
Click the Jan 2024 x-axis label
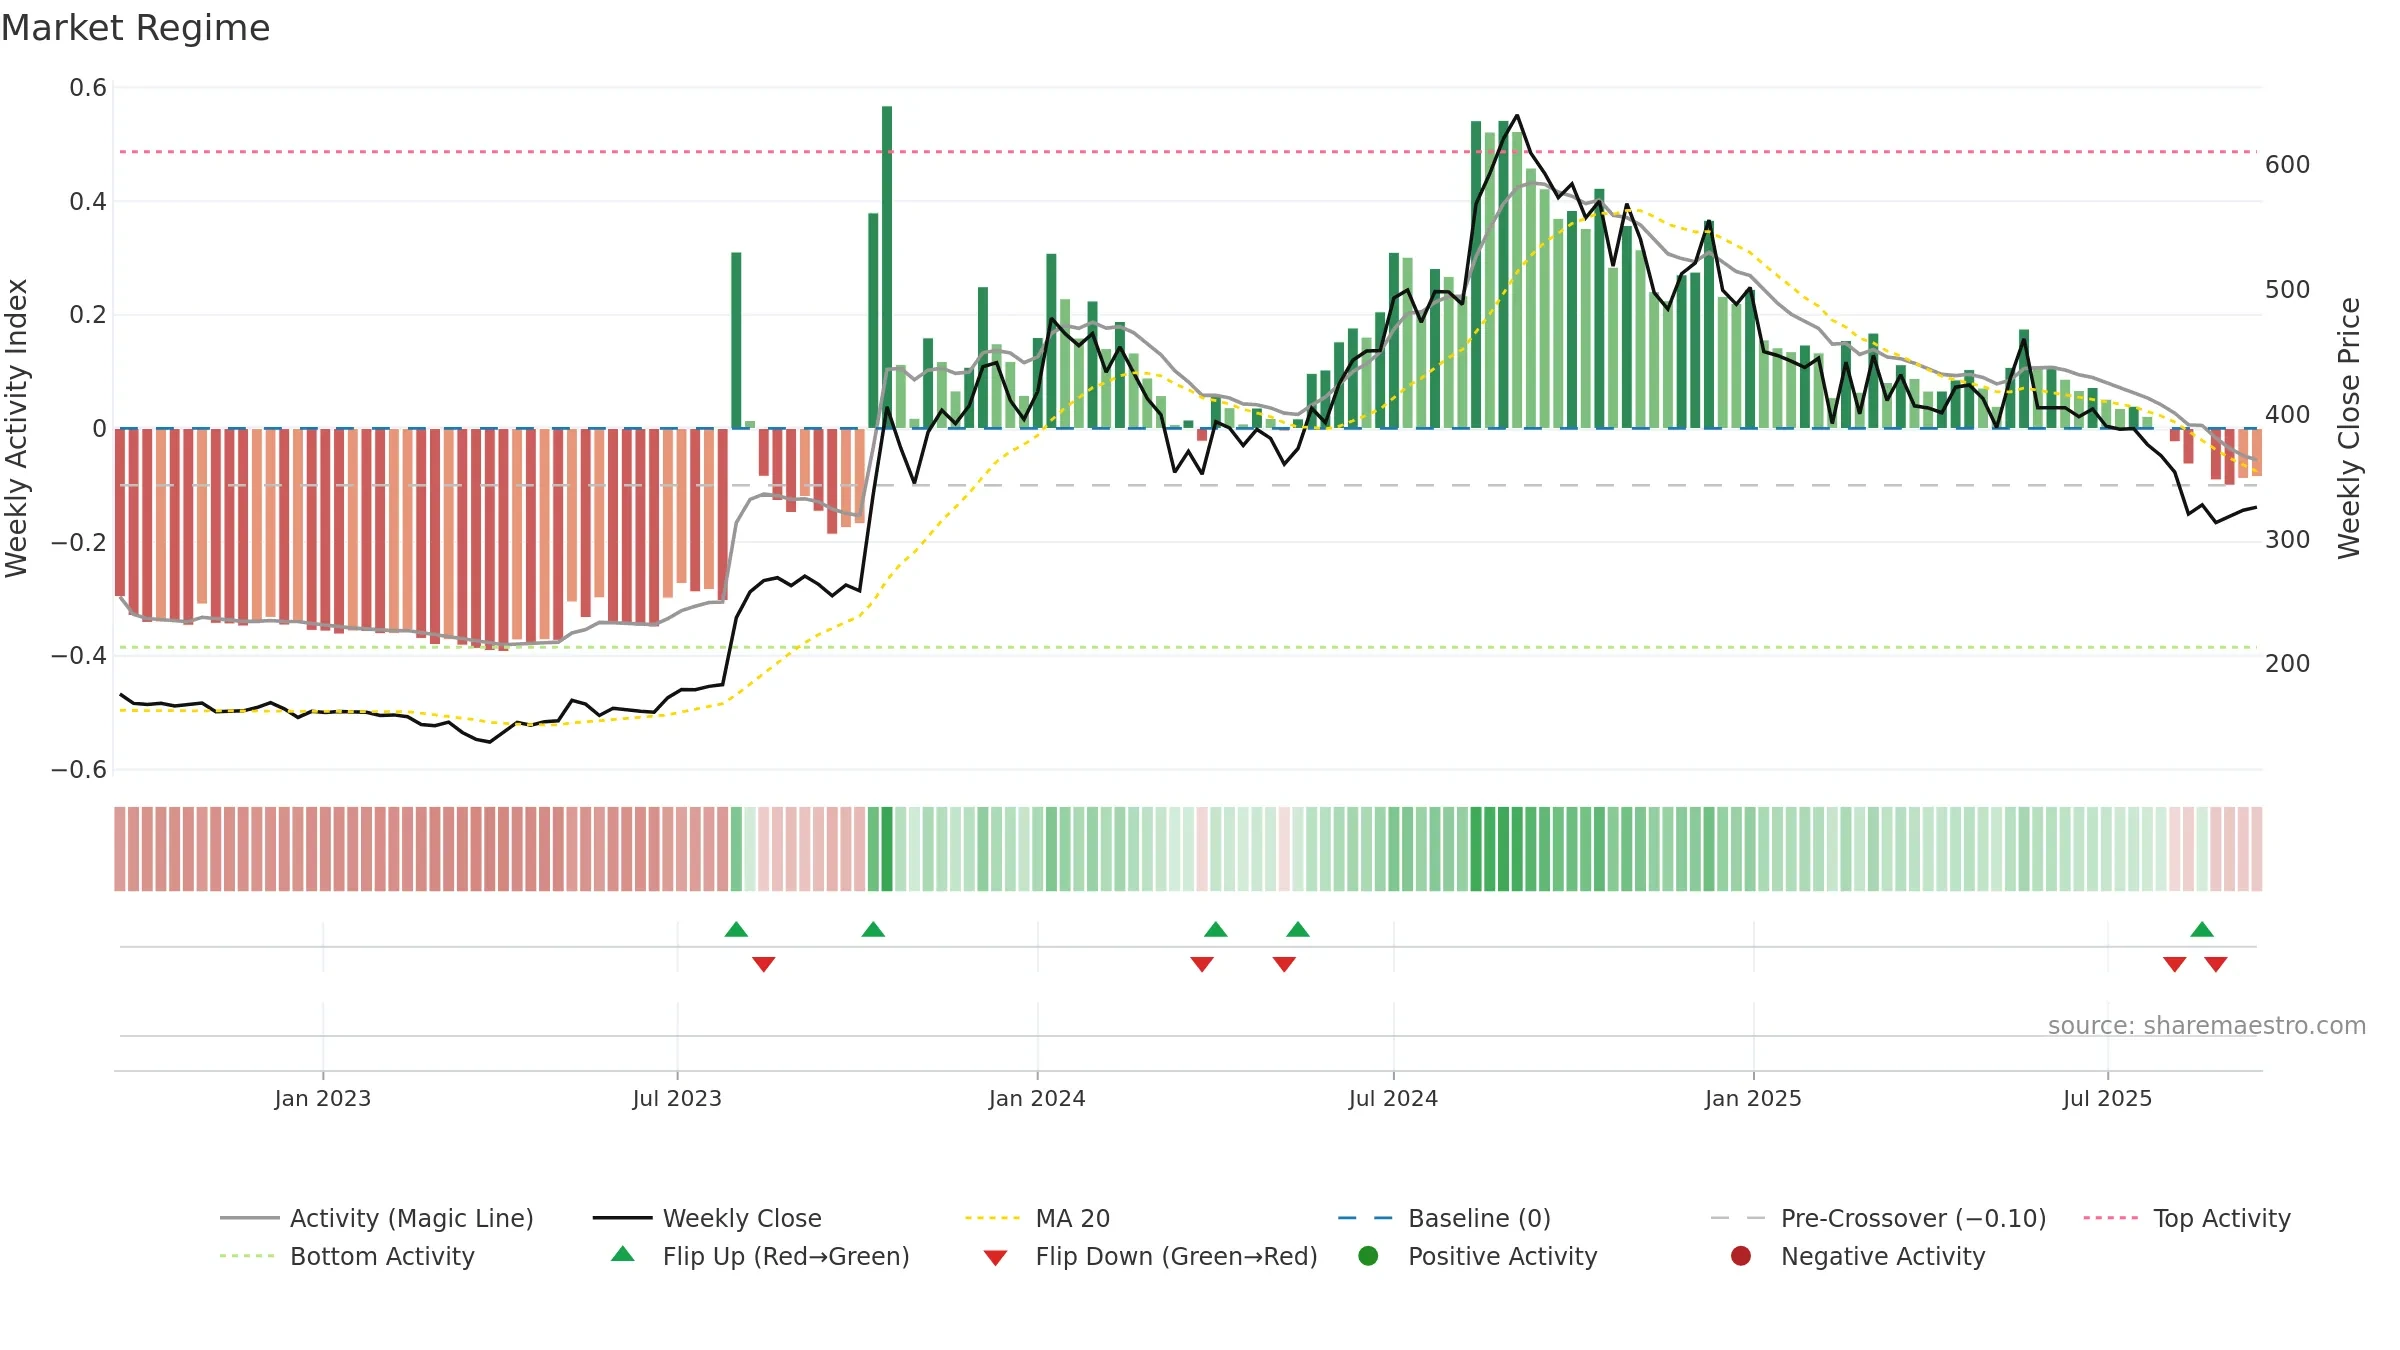(x=1037, y=1098)
